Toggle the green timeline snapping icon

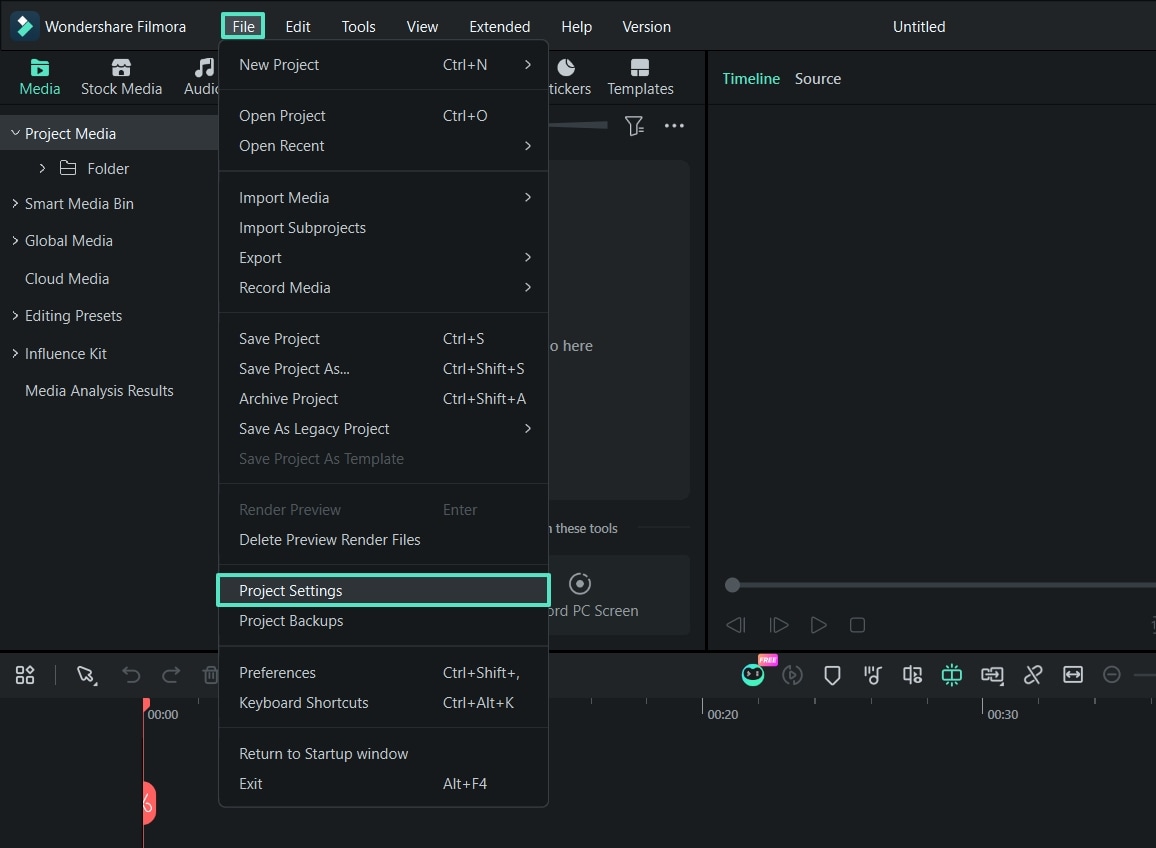[x=952, y=675]
